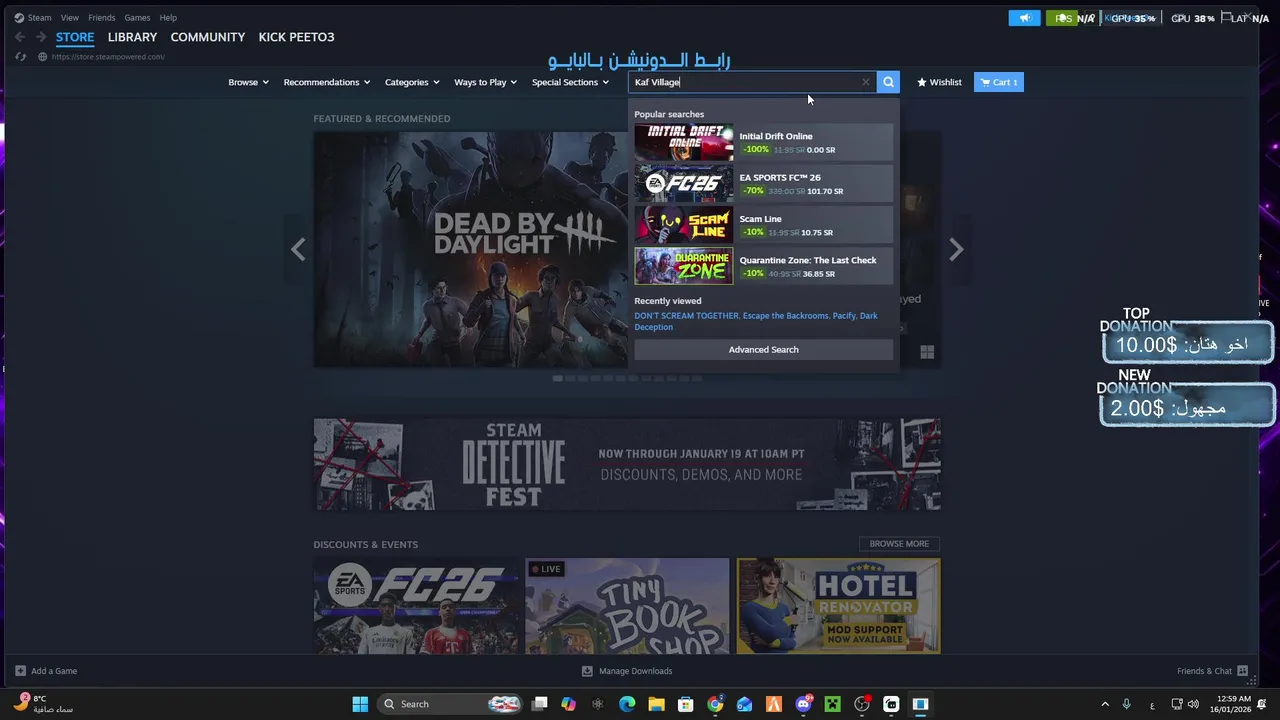Switch to the STORE tab

point(75,37)
